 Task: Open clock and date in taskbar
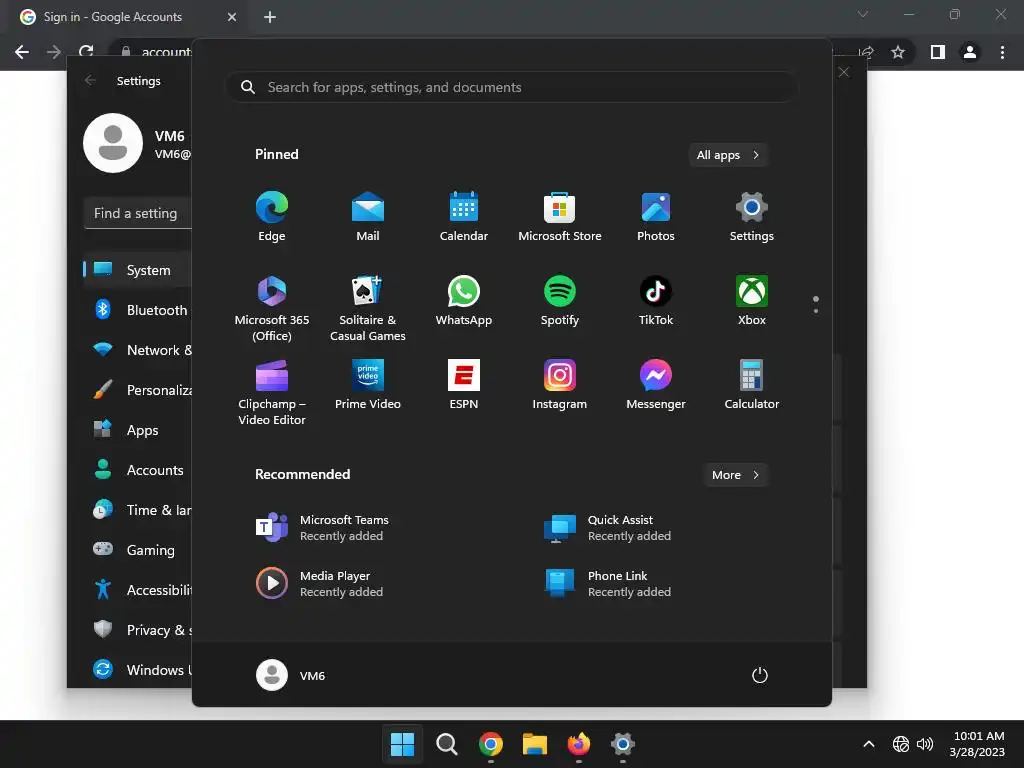tap(977, 744)
